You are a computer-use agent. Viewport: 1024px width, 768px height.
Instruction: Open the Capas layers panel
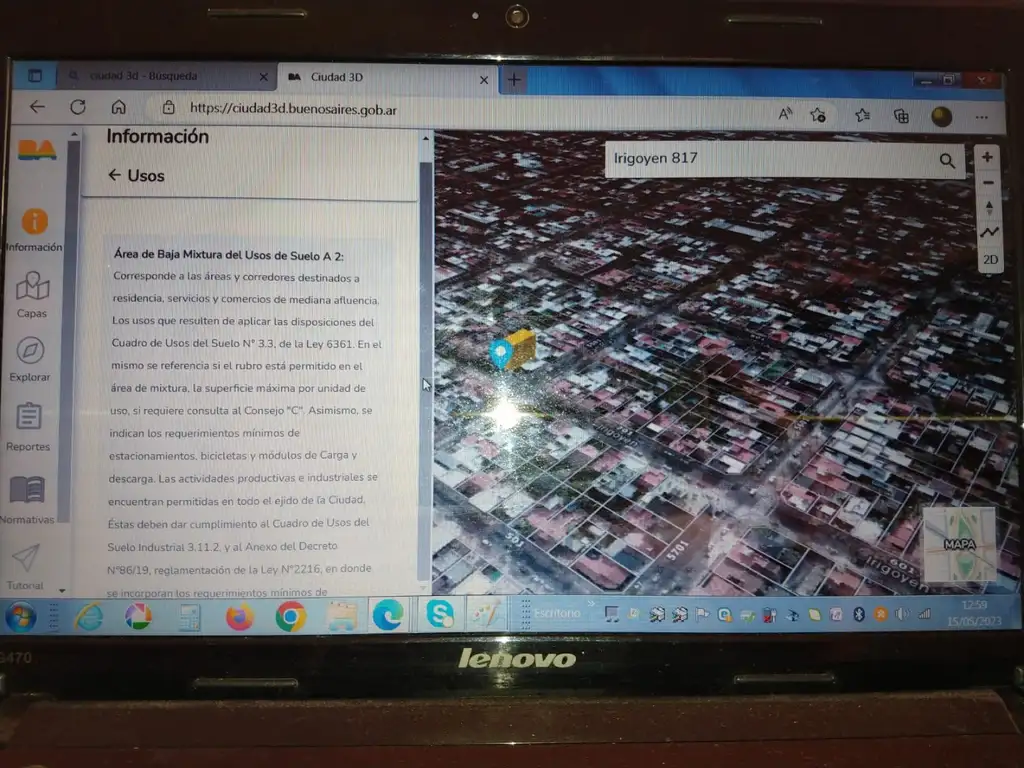32,295
